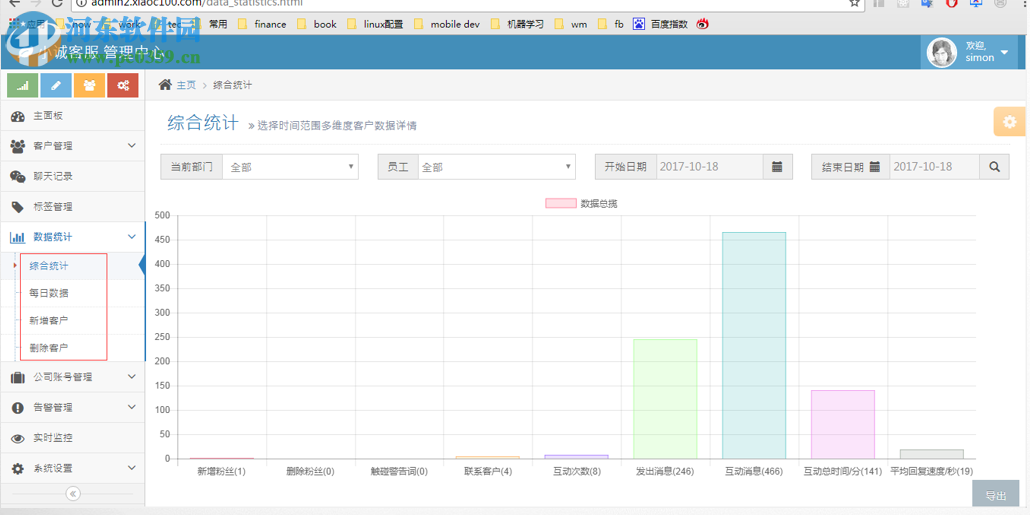Open 实时监控 in sidebar
Screen dimensions: 1030x515
click(72, 438)
